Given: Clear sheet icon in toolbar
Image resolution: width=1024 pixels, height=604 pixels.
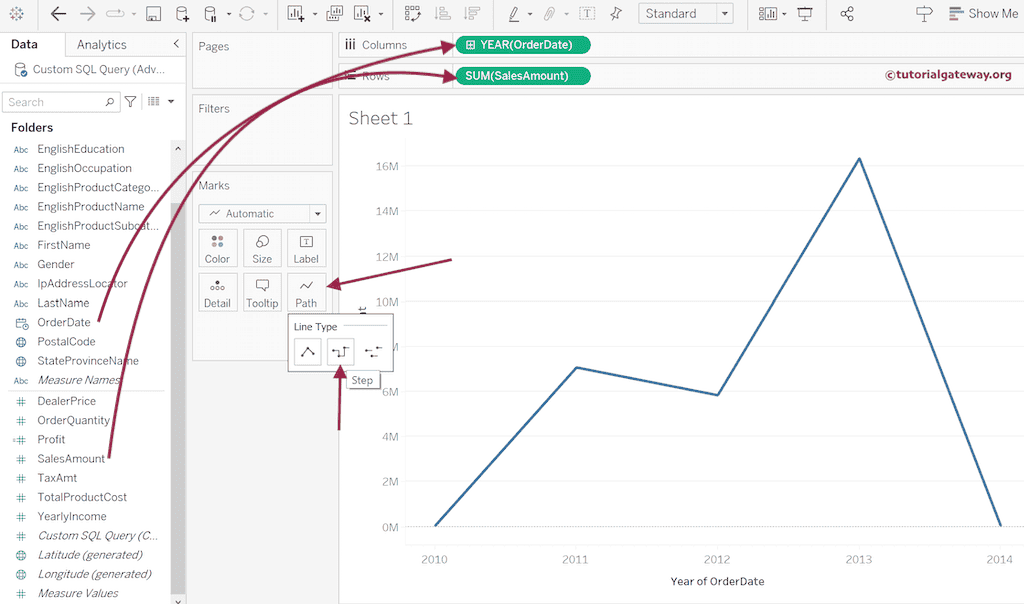Looking at the screenshot, I should (362, 14).
